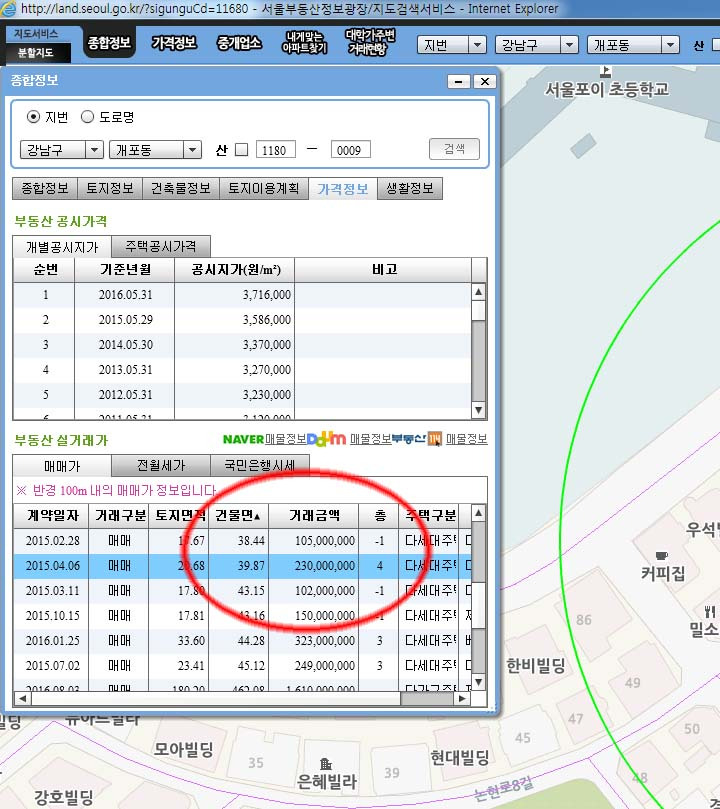Sort by 건물면 column header
Screen dimensions: 720x809
[x=238, y=515]
